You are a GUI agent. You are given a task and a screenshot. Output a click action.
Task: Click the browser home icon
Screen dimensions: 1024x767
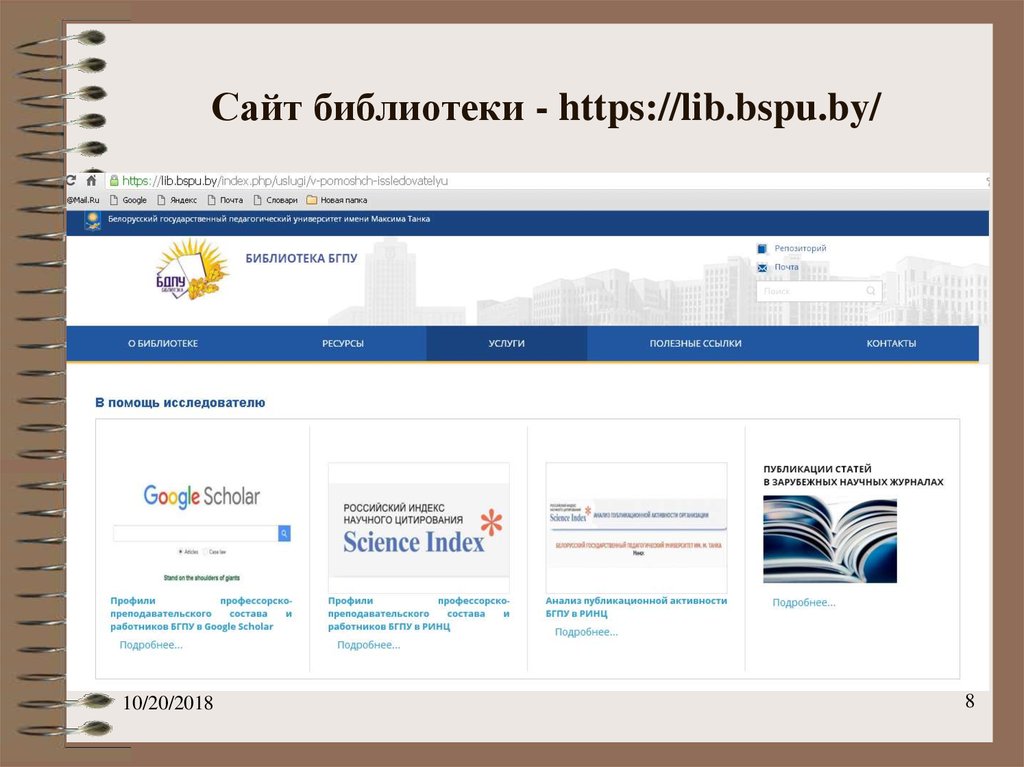pyautogui.click(x=91, y=180)
